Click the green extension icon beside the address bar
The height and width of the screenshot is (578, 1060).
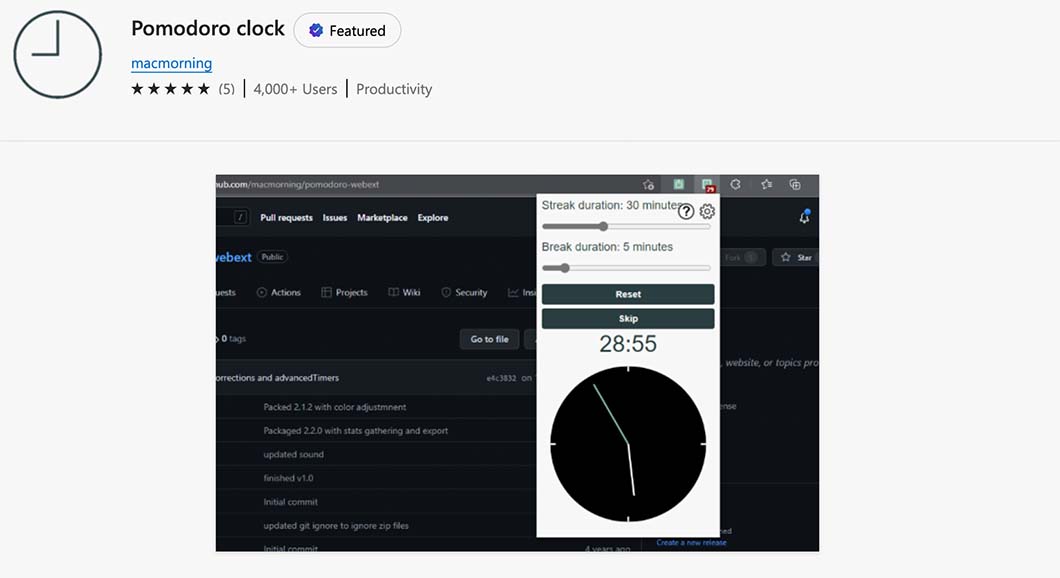[677, 184]
